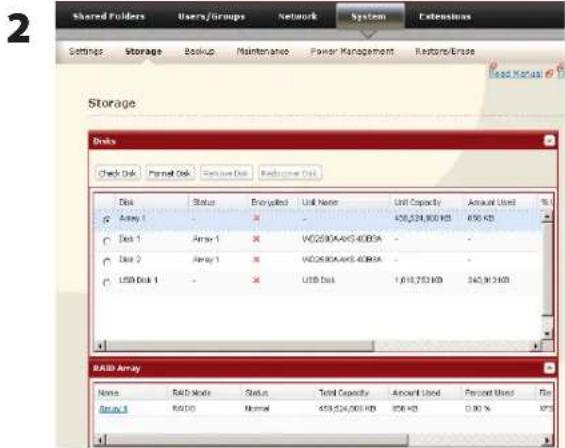Select the Disk 2 radio button

click(107, 261)
